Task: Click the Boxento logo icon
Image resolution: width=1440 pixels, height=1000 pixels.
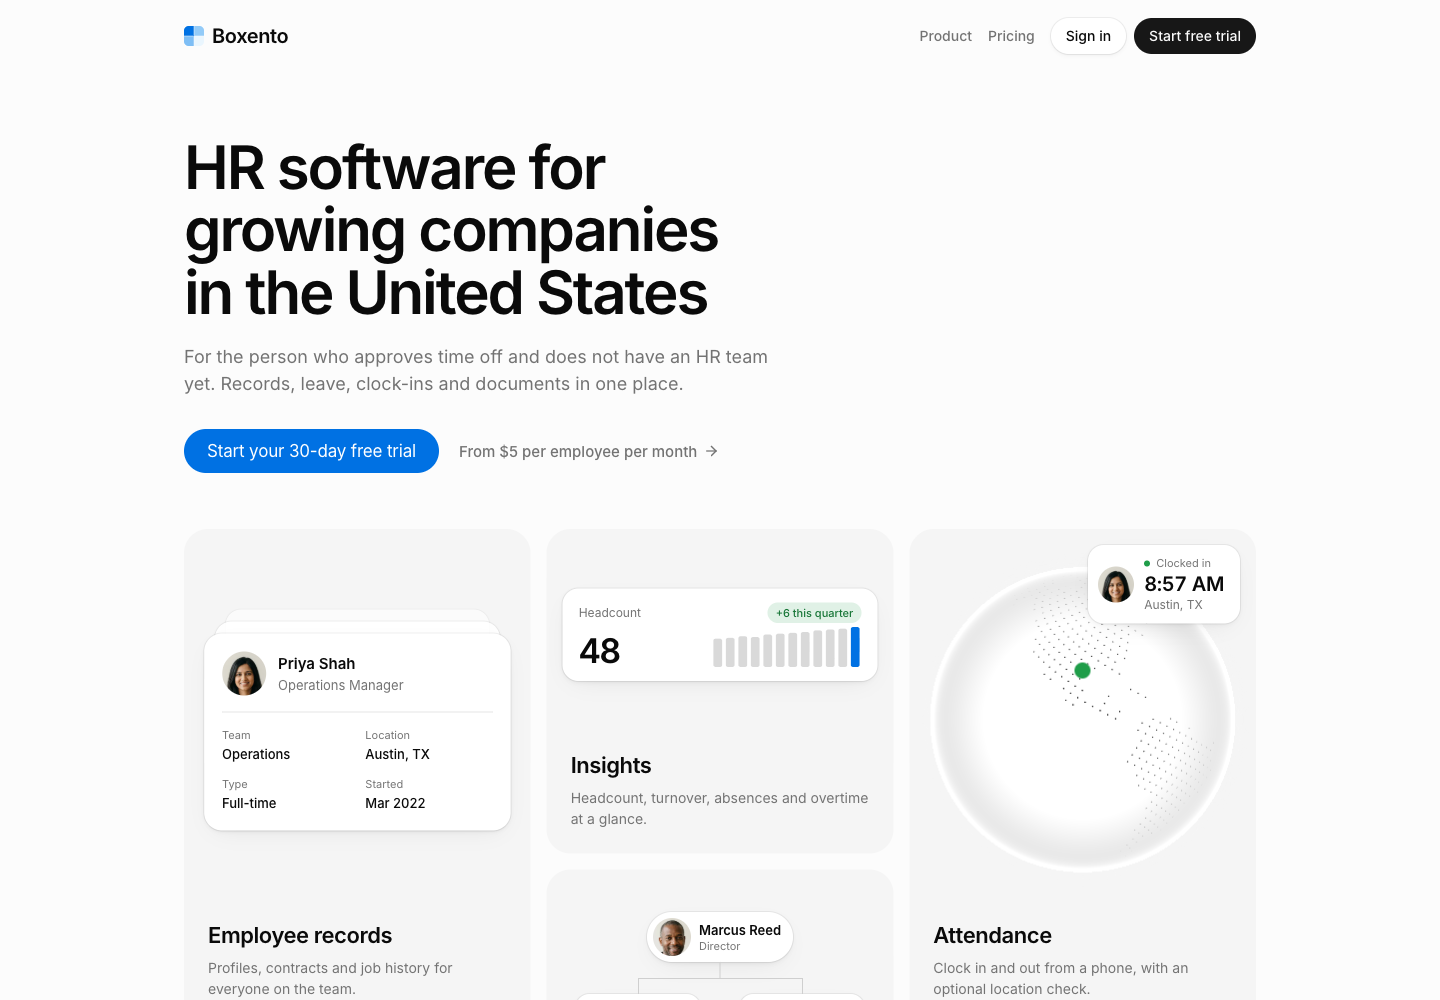Action: pyautogui.click(x=194, y=36)
